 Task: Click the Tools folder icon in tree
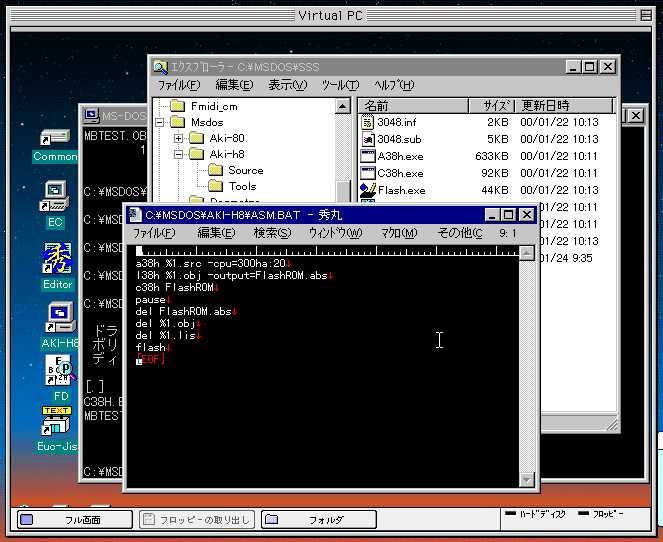click(x=216, y=186)
